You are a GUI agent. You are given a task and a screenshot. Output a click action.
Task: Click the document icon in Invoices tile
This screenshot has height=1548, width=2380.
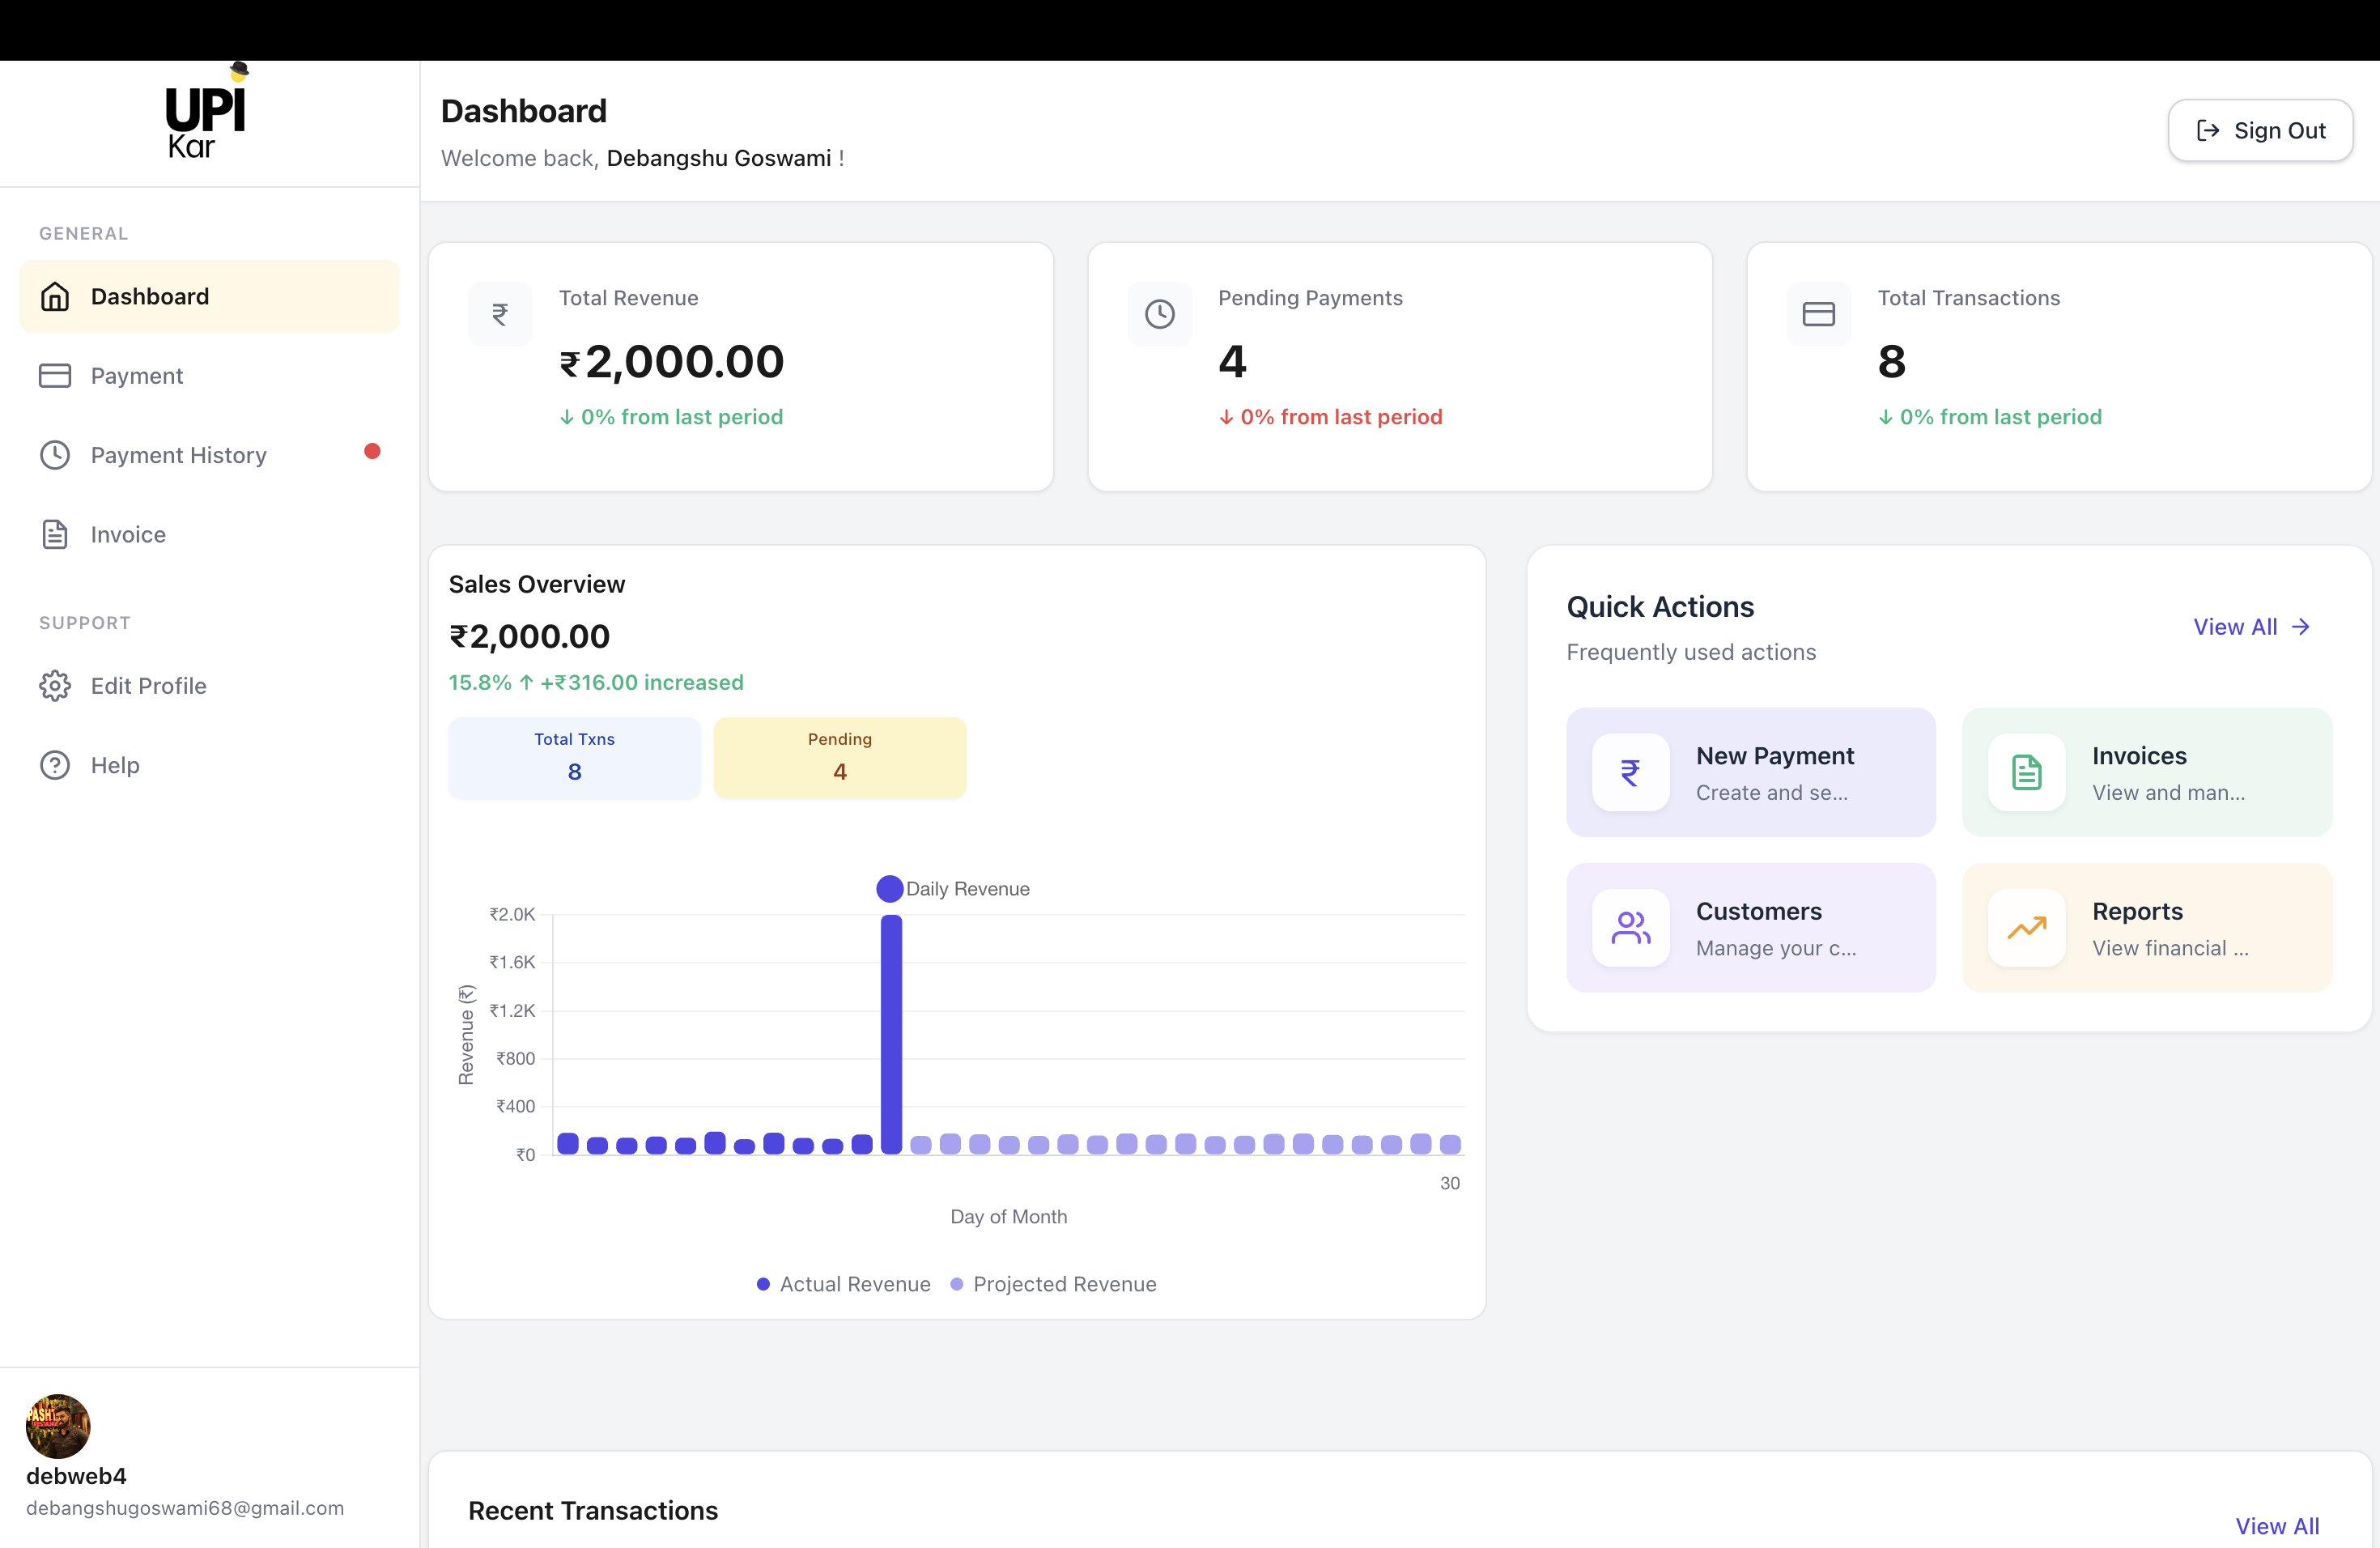click(x=2026, y=772)
